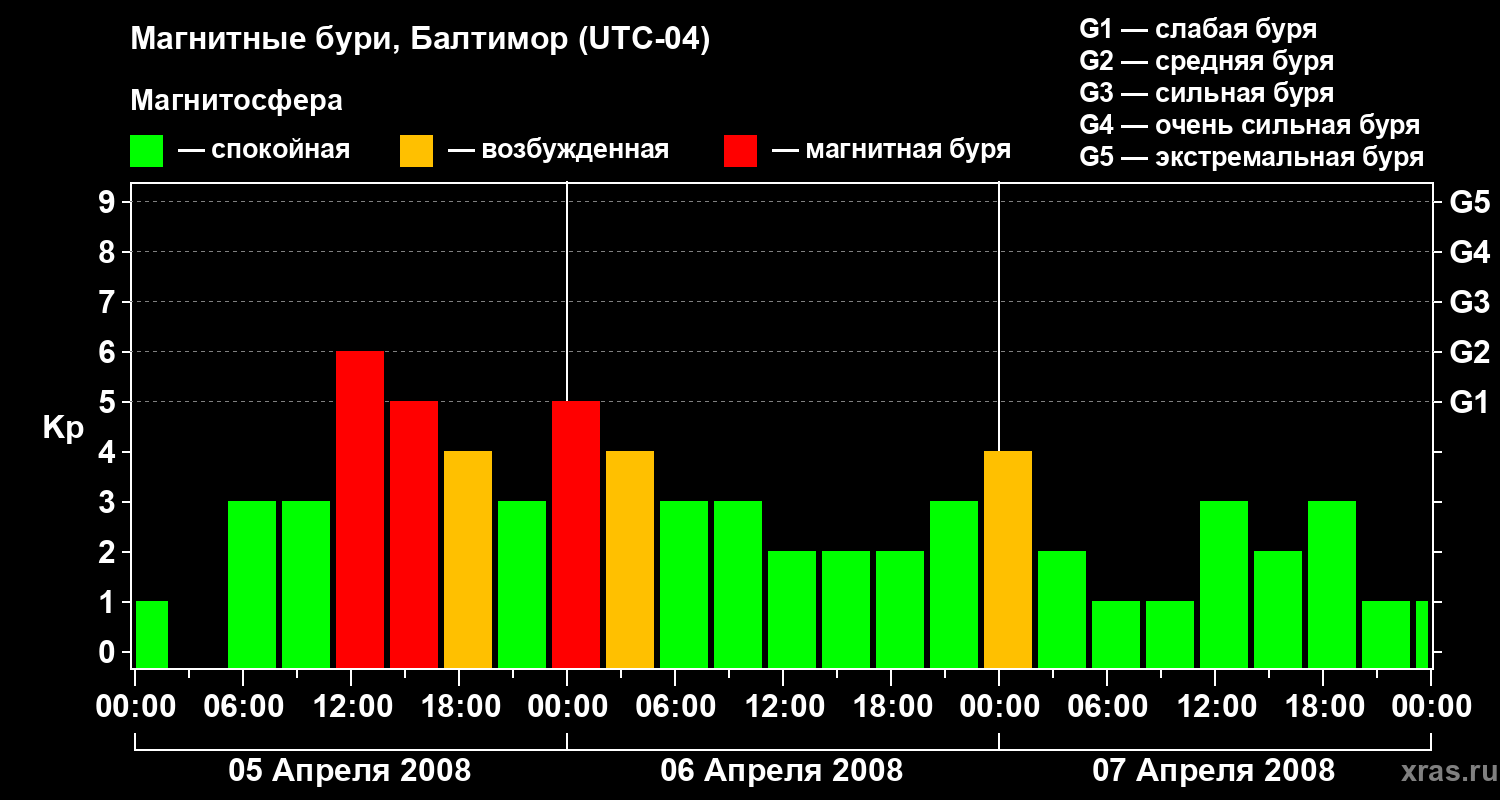1500x800 pixels.
Task: Click the orange swatch for возбужденная
Action: 417,151
